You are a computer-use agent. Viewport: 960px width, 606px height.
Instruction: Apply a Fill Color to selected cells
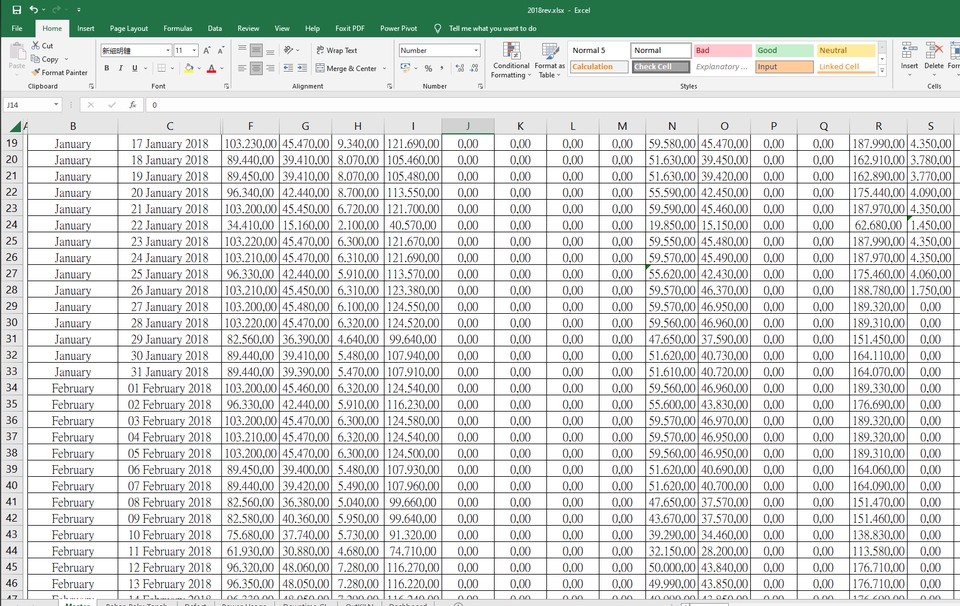pyautogui.click(x=188, y=69)
